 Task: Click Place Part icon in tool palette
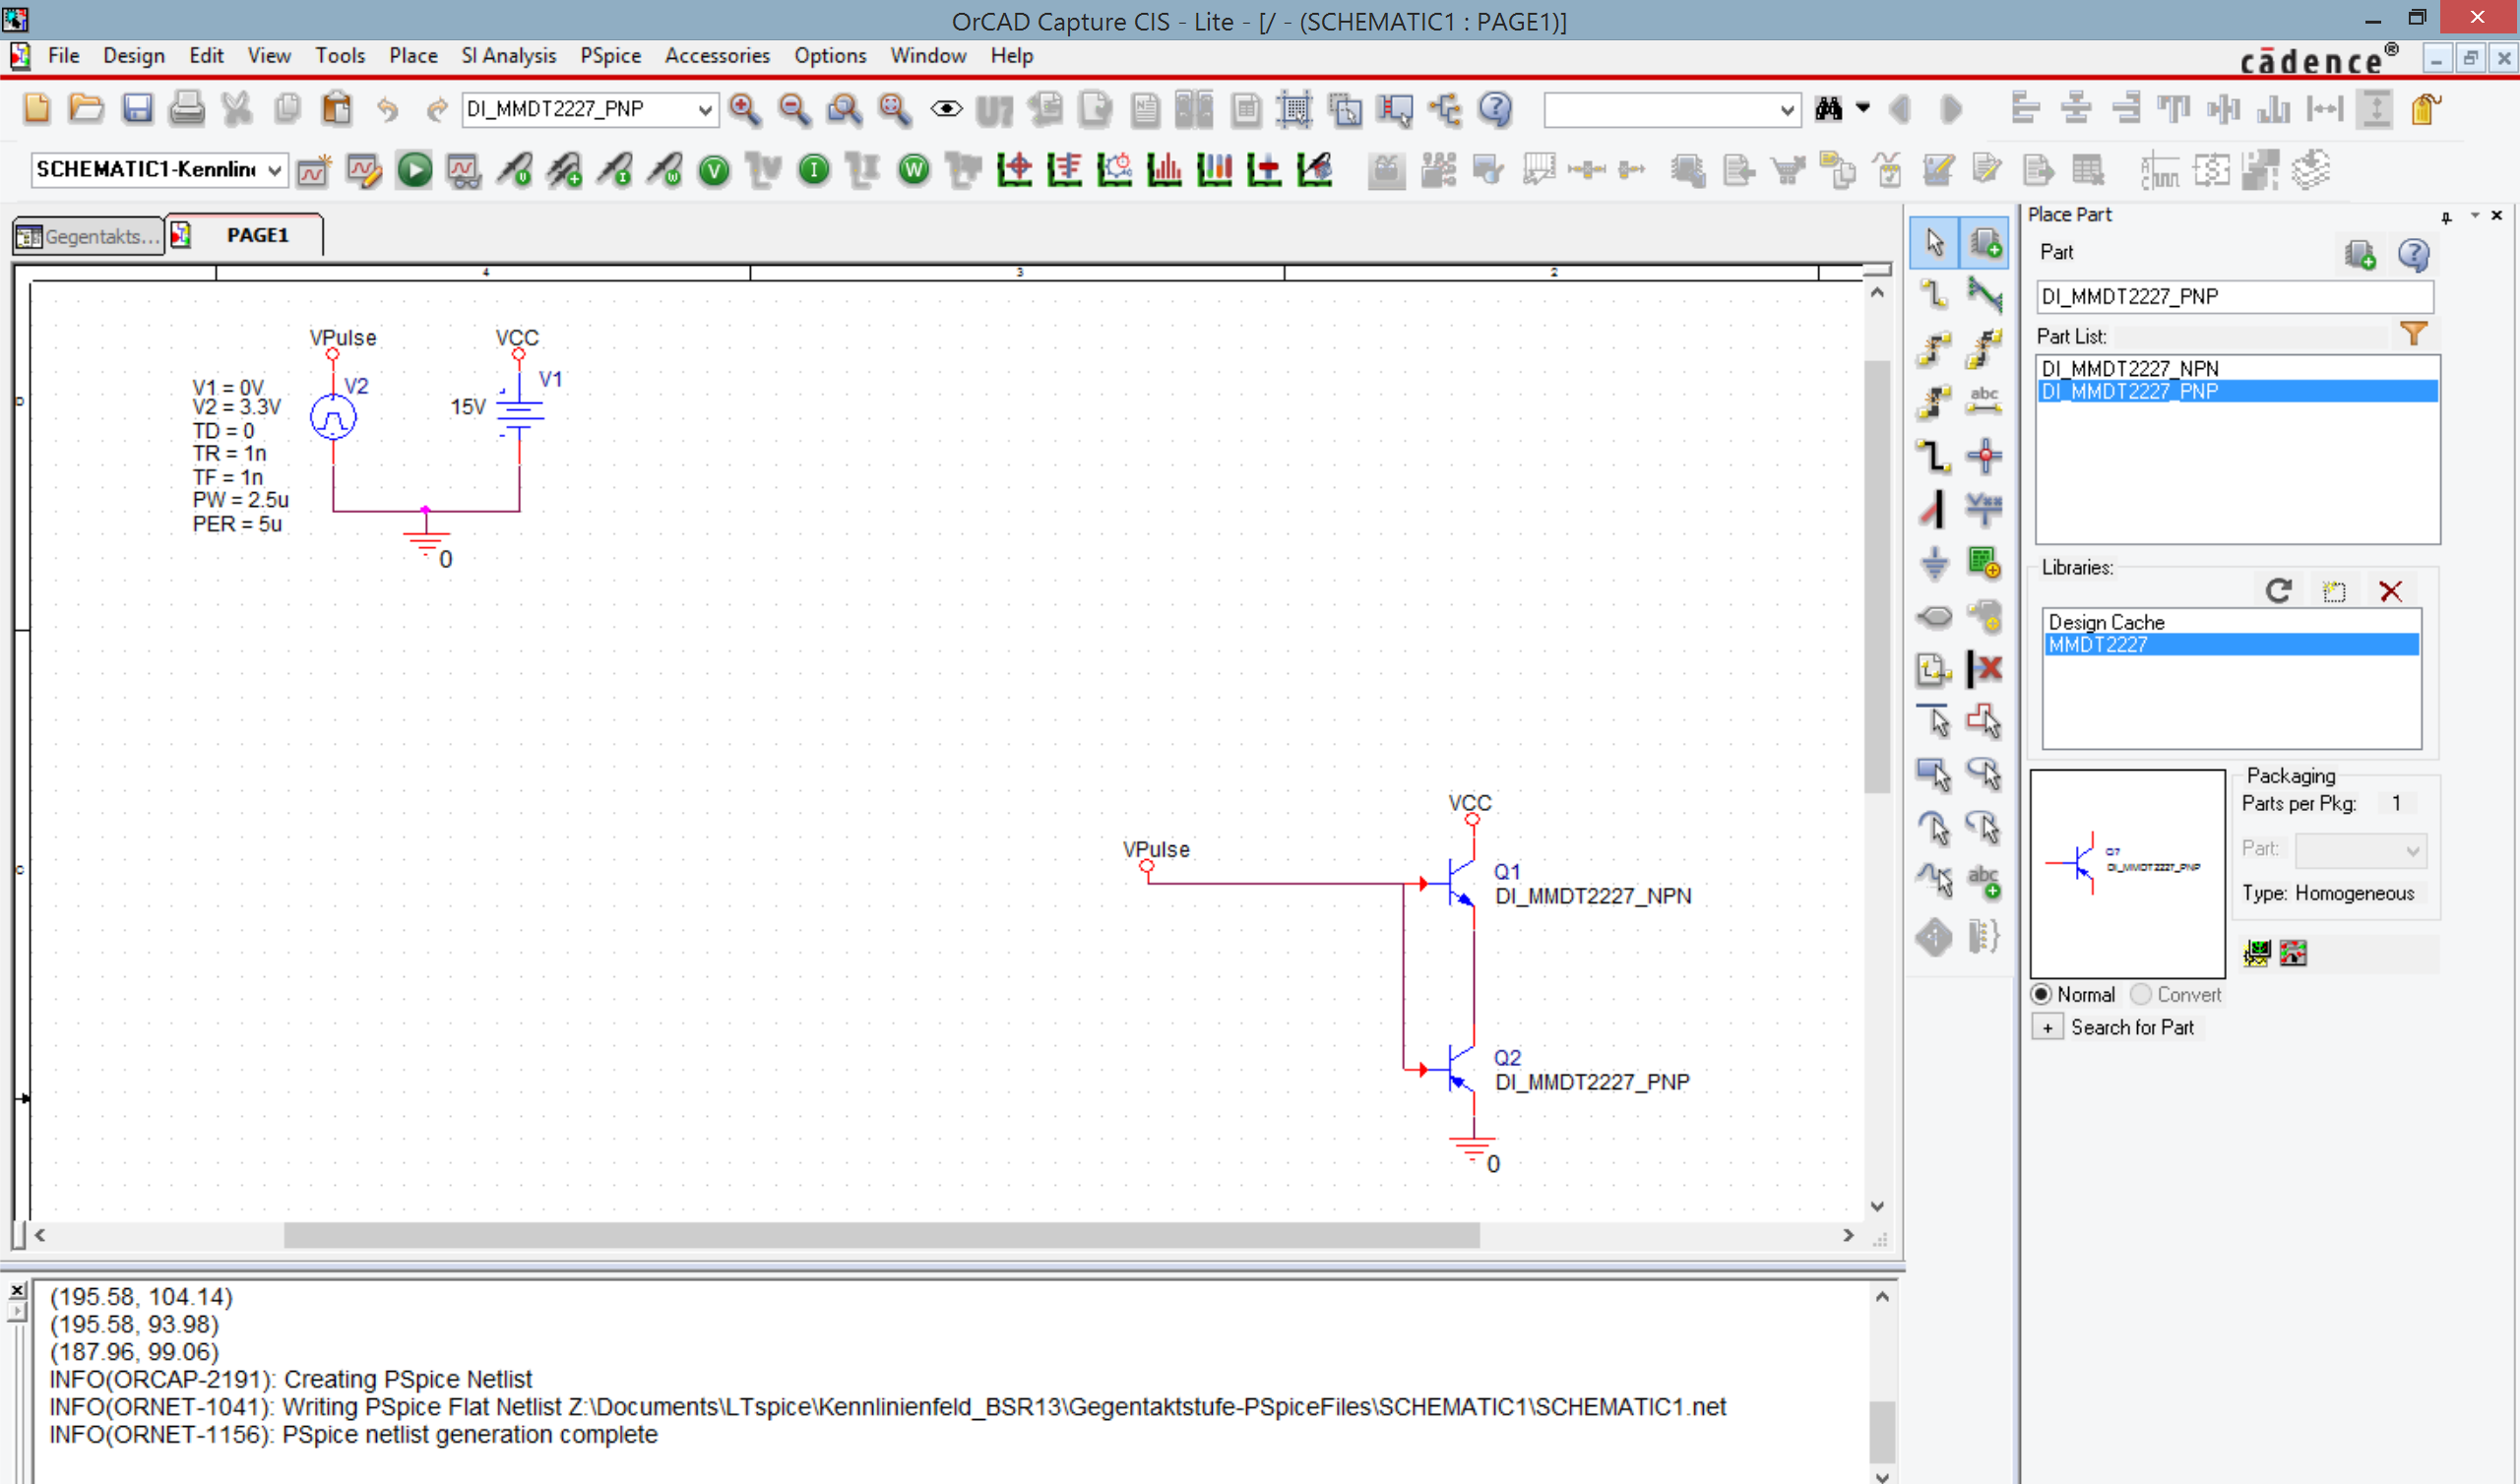tap(1985, 242)
